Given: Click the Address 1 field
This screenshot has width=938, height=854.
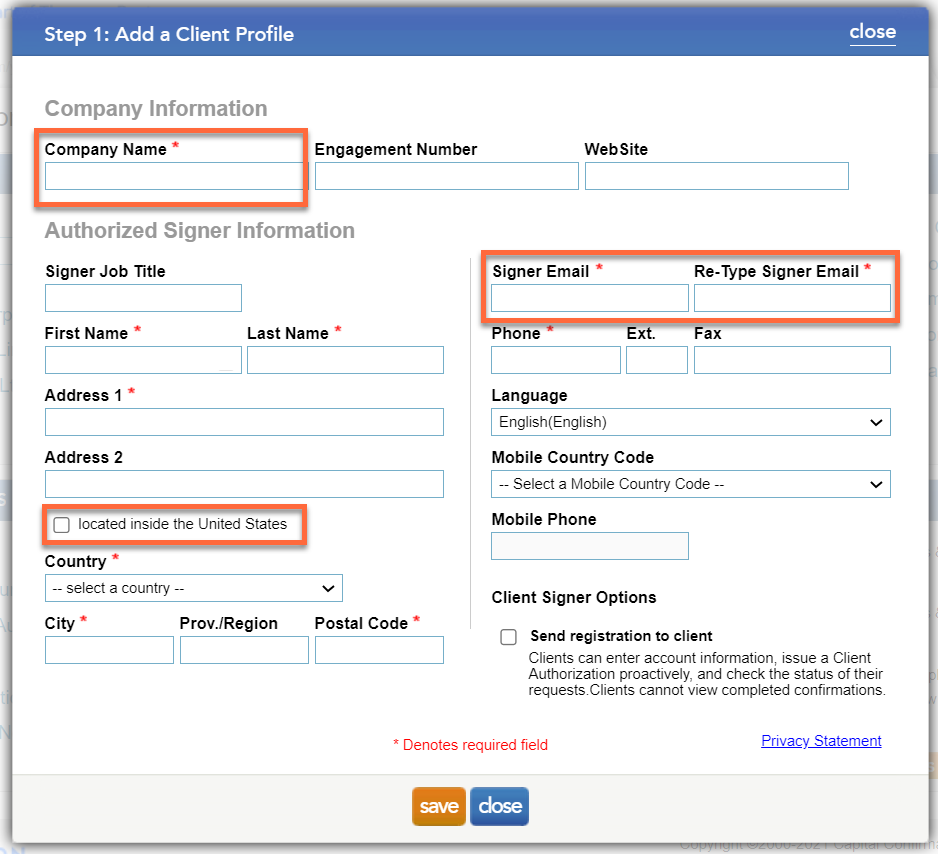Looking at the screenshot, I should [244, 422].
